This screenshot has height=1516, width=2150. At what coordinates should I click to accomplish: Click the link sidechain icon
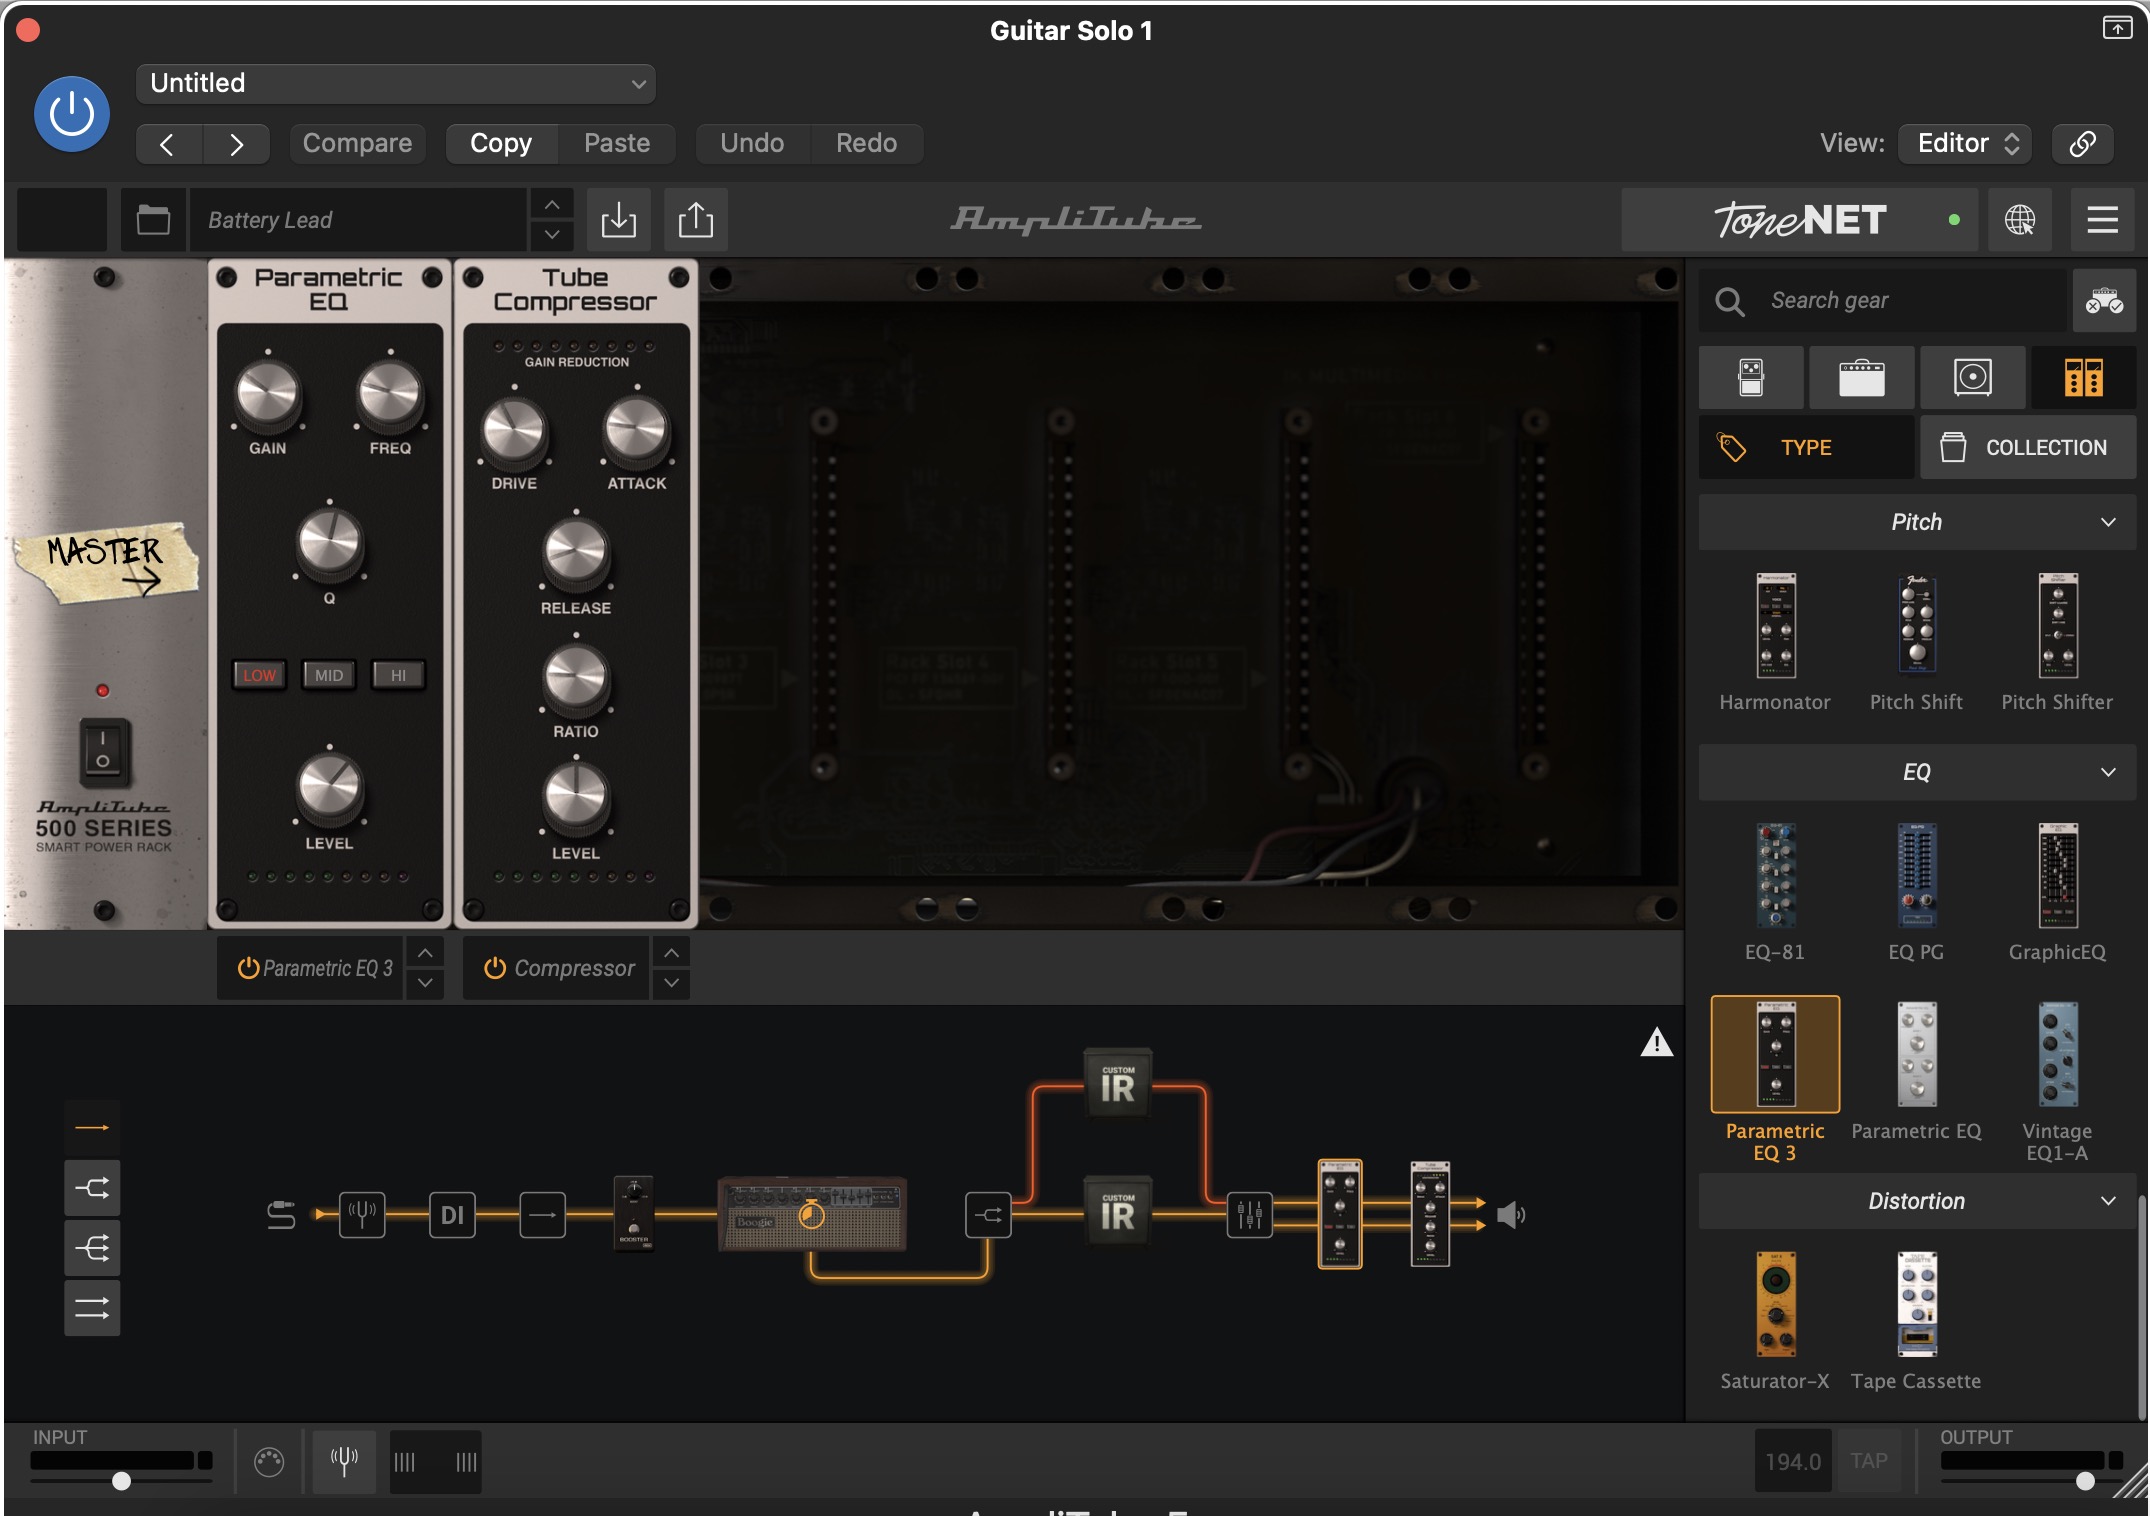pos(2082,144)
